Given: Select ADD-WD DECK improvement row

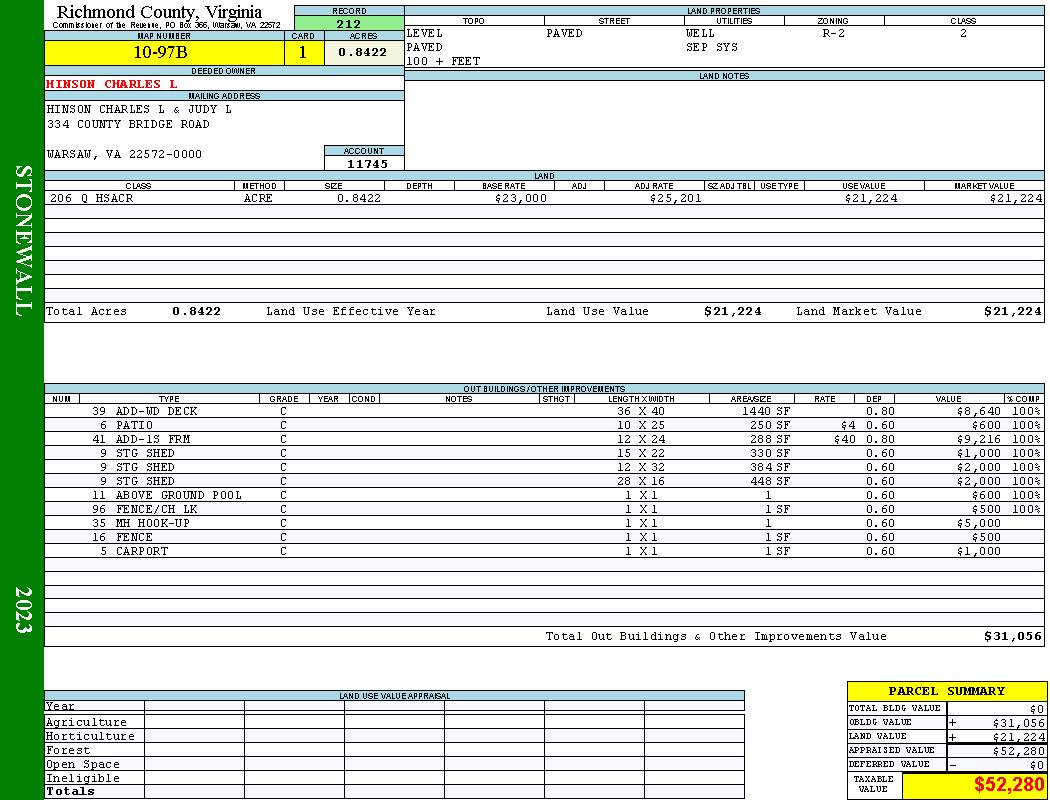Looking at the screenshot, I should (544, 411).
